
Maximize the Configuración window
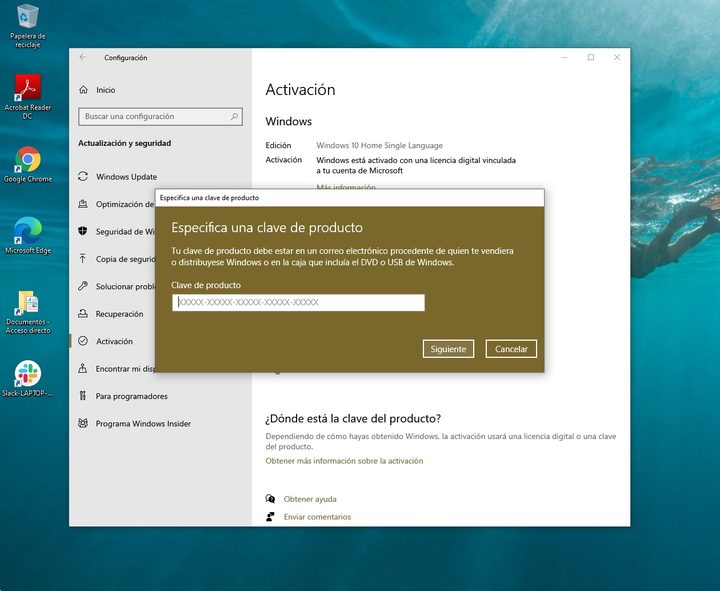click(591, 57)
